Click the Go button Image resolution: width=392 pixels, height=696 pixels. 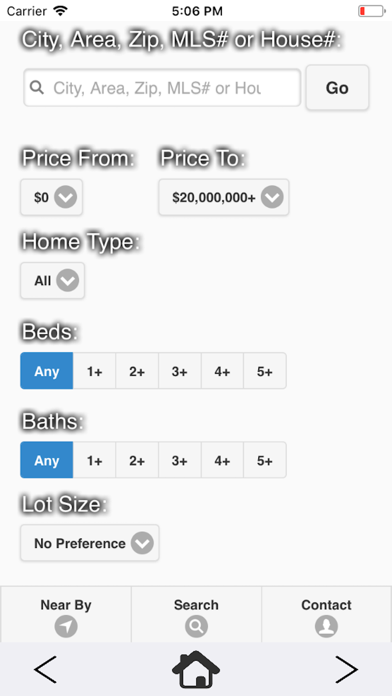(337, 87)
